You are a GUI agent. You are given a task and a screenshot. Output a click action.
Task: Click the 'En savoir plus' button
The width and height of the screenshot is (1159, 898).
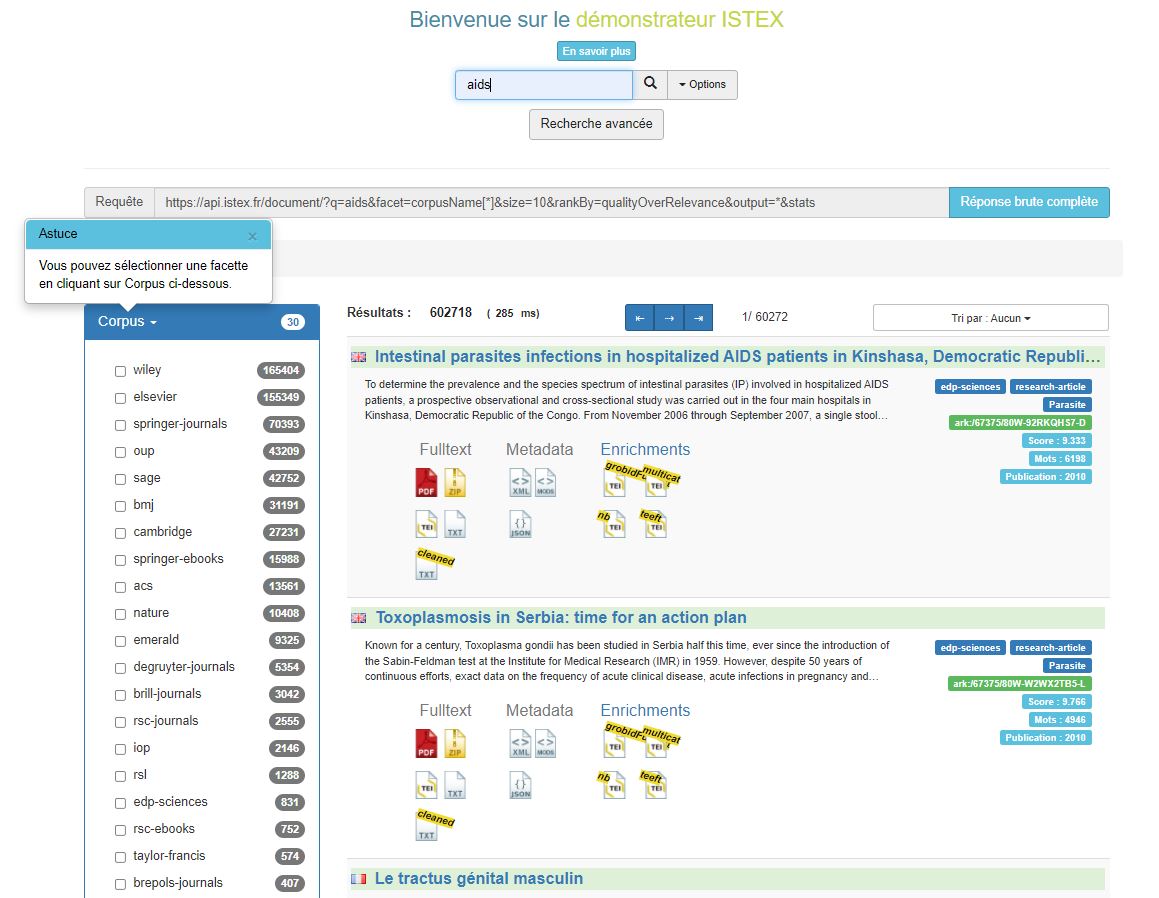[x=597, y=51]
